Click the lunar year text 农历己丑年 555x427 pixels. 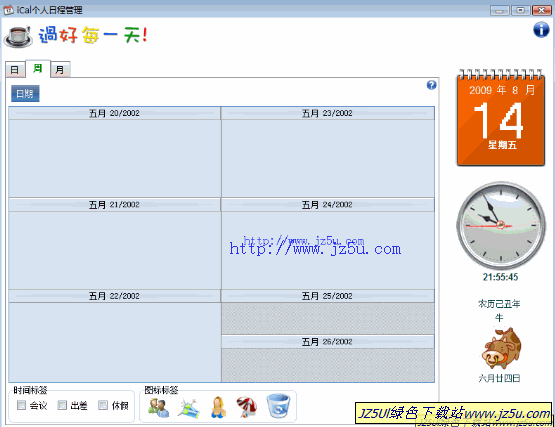(499, 304)
